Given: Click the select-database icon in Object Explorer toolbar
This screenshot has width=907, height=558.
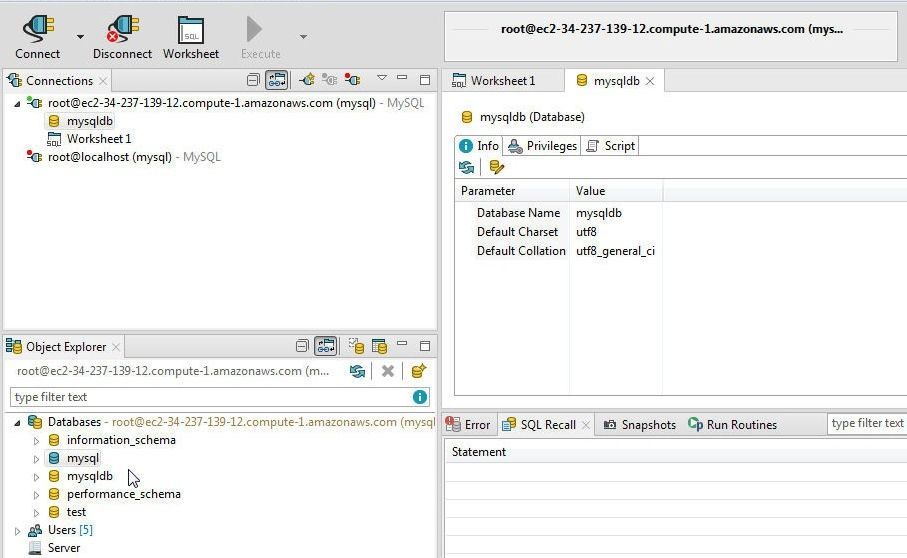Looking at the screenshot, I should pos(356,346).
